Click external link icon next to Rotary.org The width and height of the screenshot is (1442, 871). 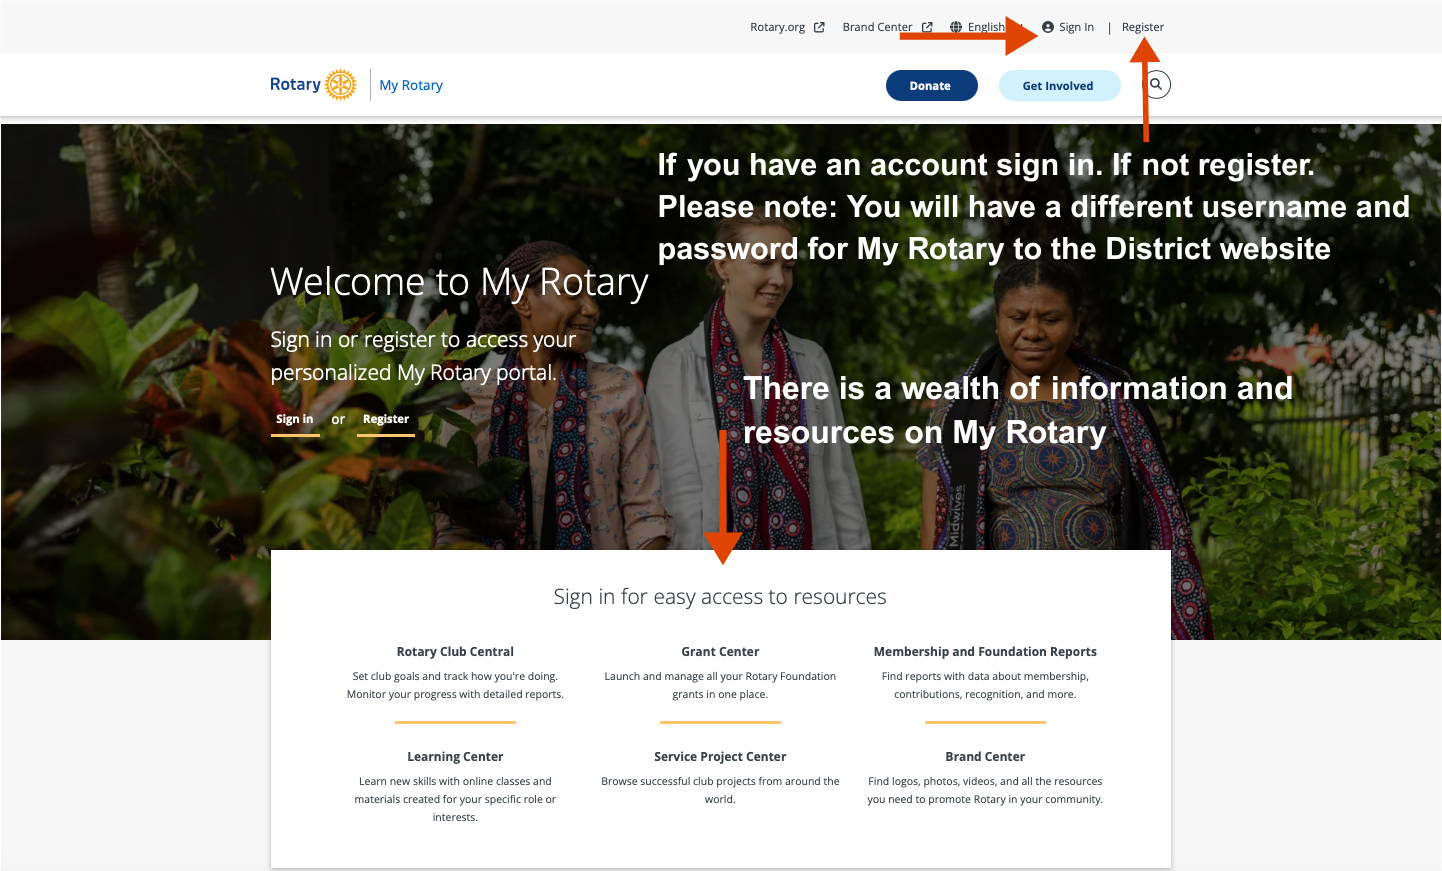[x=819, y=27]
